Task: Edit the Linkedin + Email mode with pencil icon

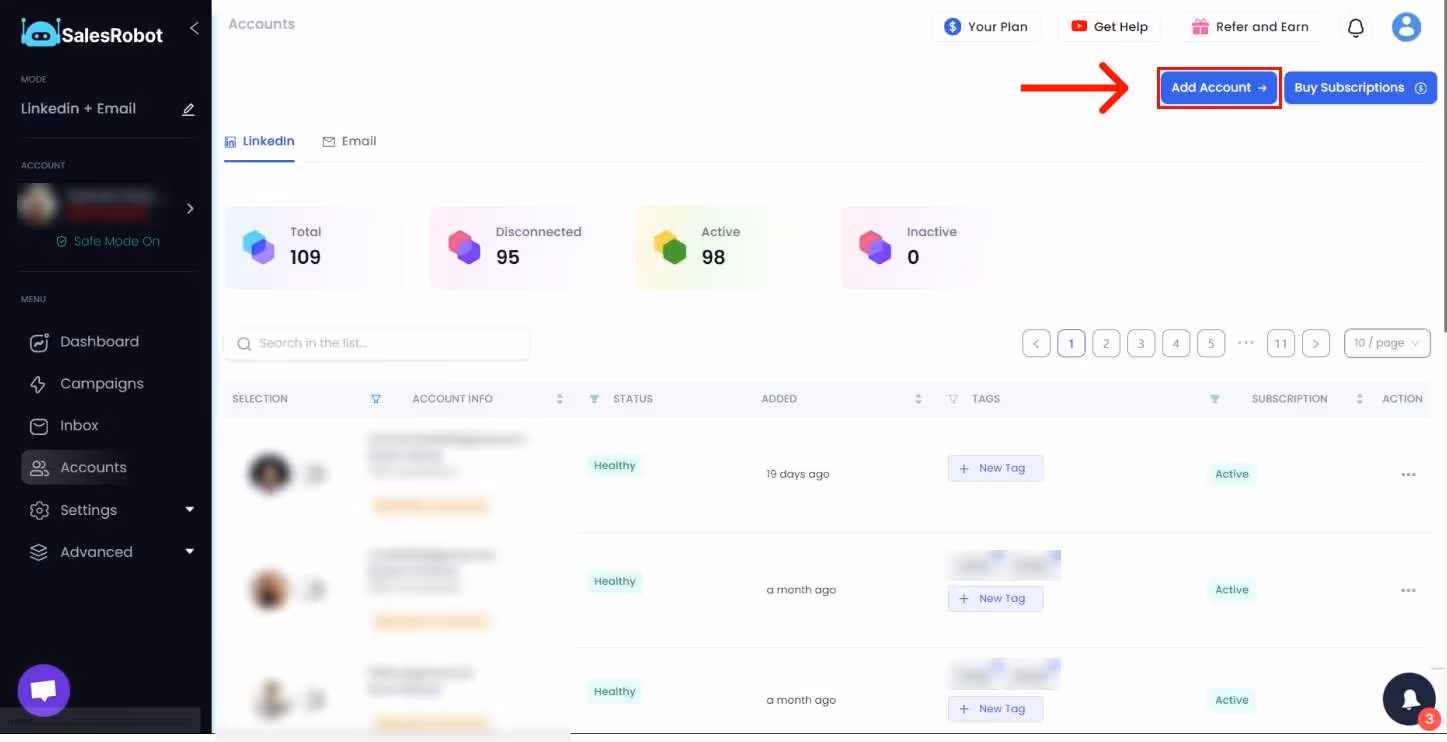Action: pos(188,110)
